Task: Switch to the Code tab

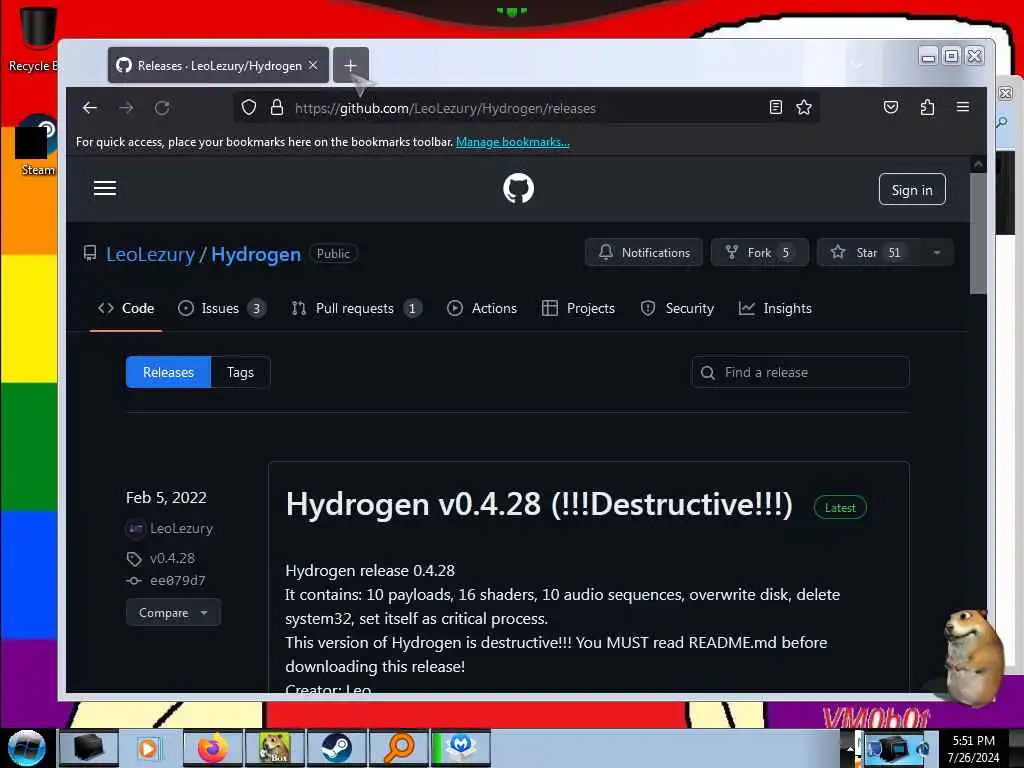Action: point(126,308)
